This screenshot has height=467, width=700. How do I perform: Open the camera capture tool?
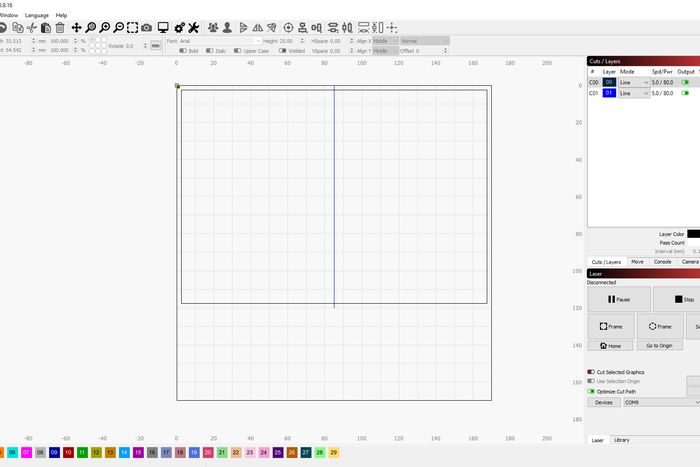(x=147, y=27)
